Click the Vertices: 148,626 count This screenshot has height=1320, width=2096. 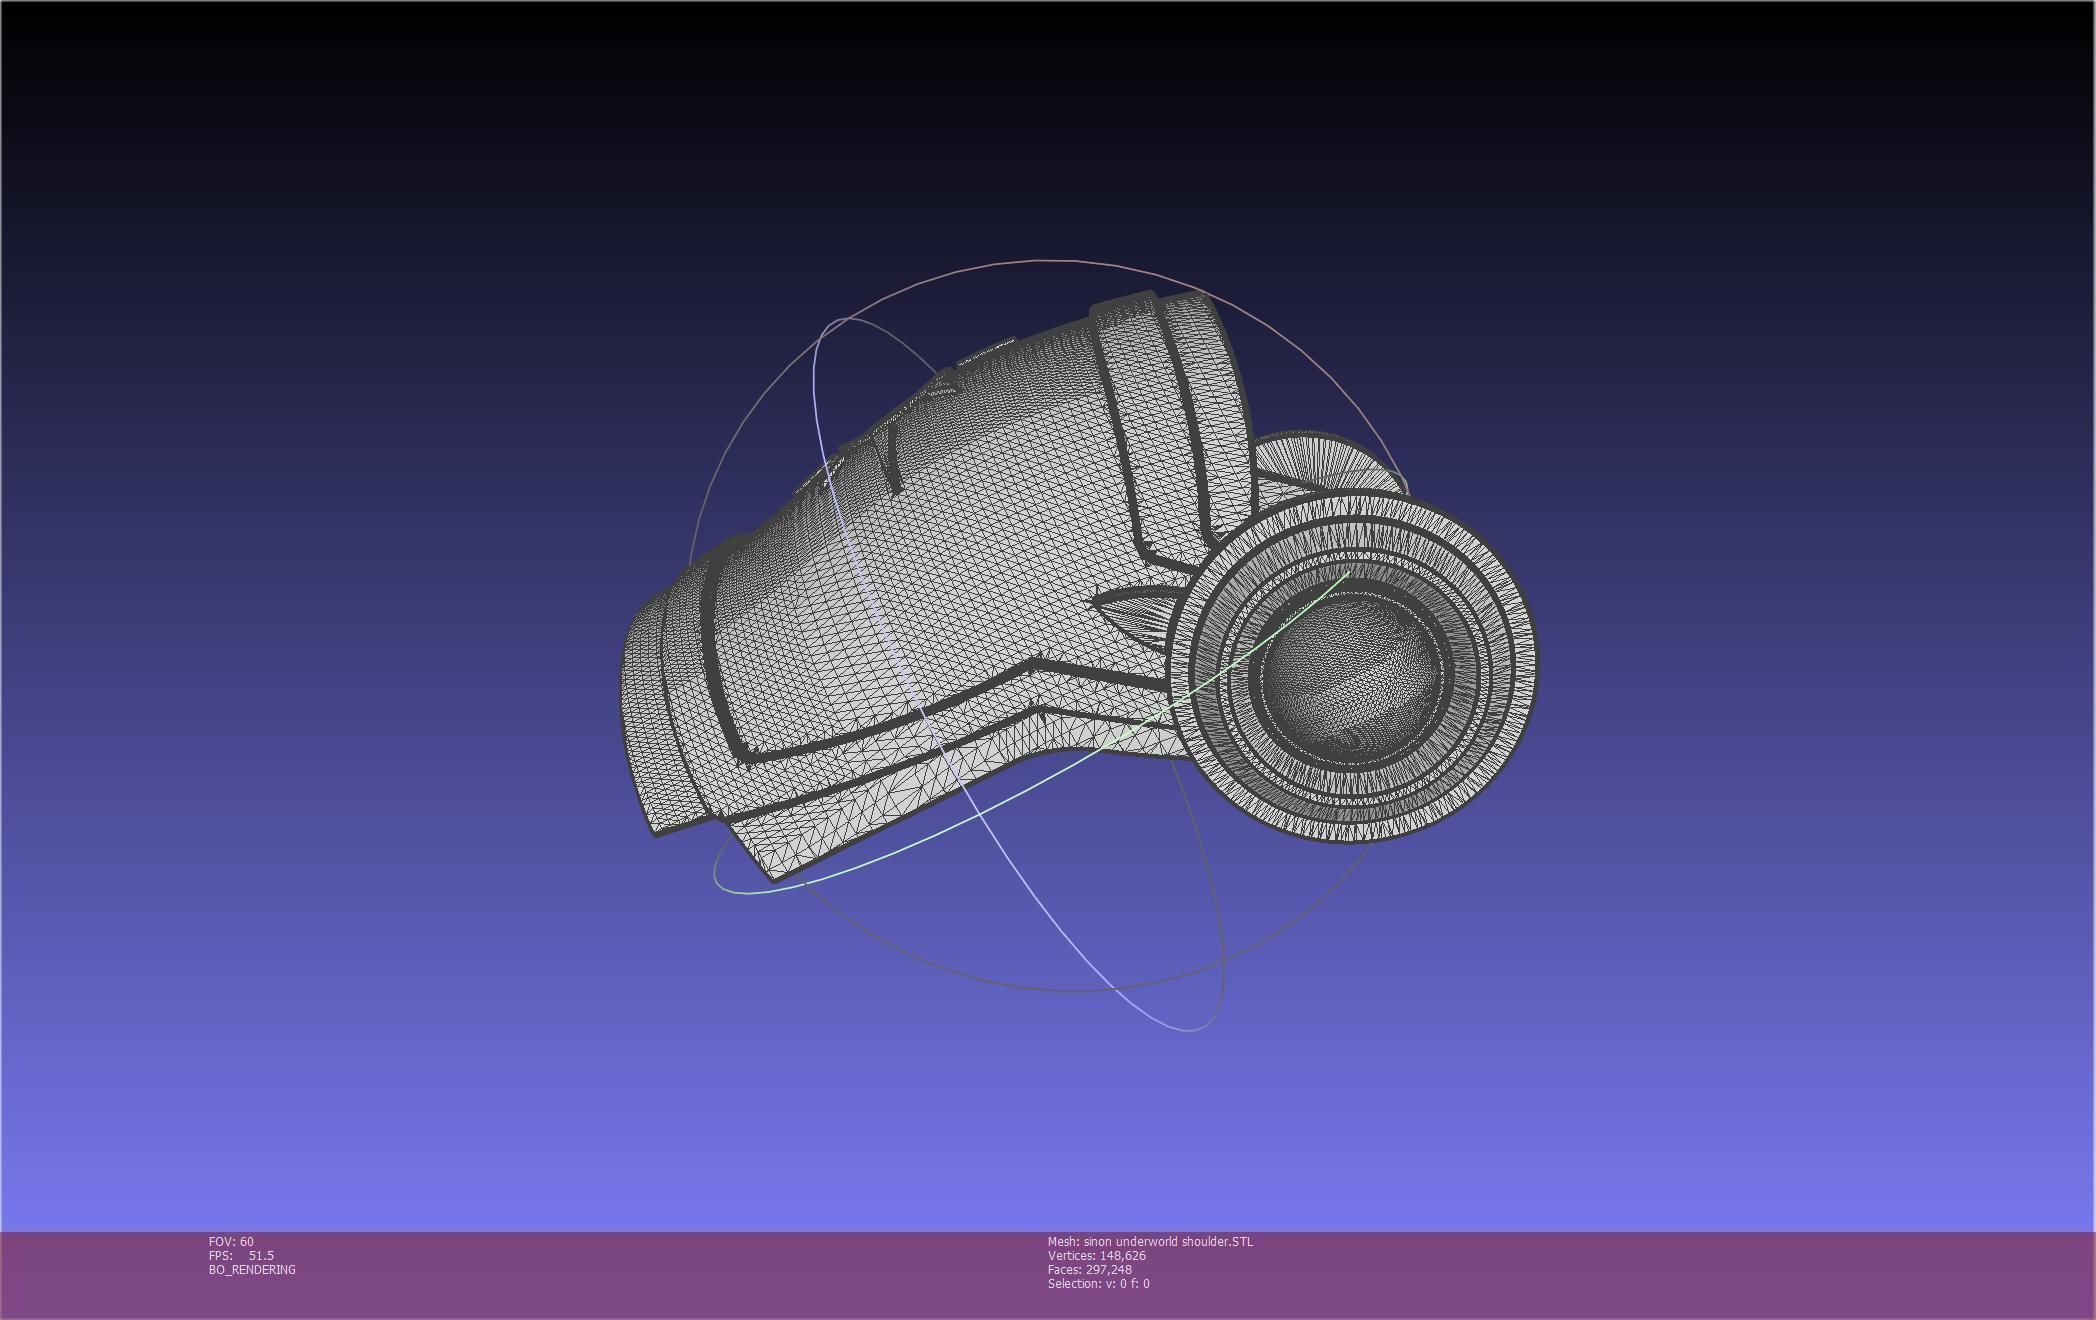[1097, 1255]
